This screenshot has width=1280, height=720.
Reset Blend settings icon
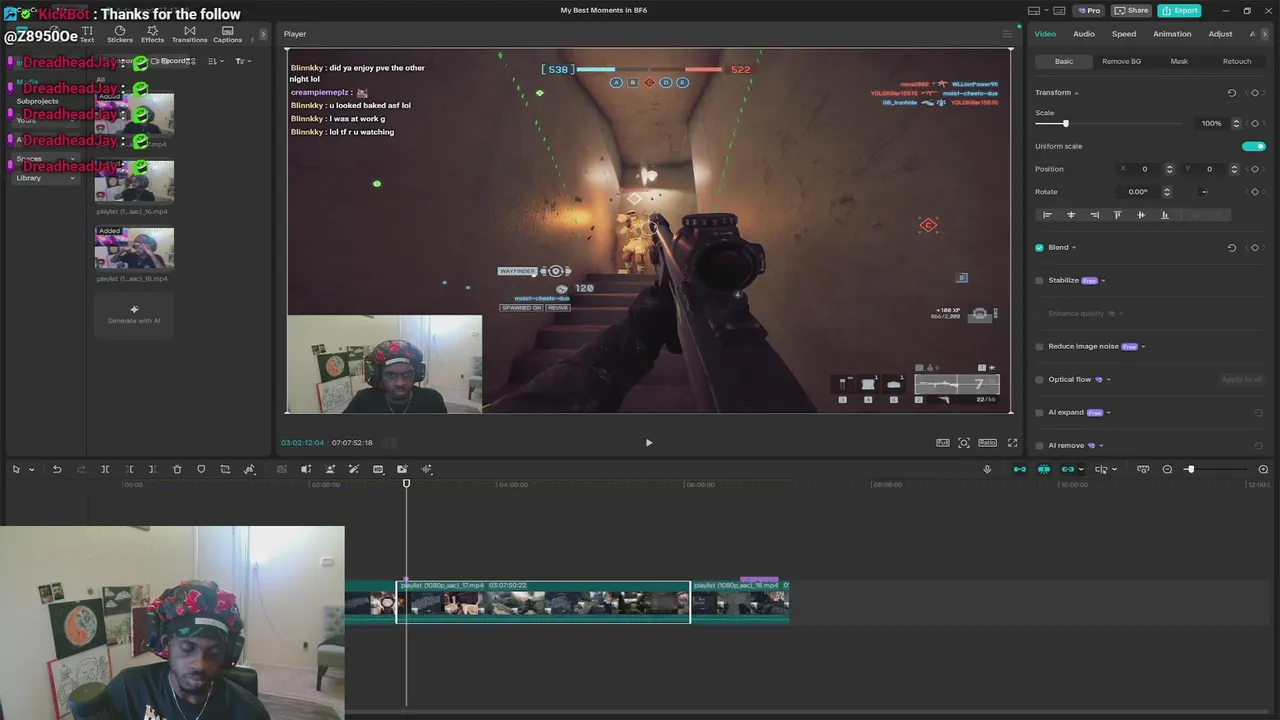pyautogui.click(x=1232, y=248)
